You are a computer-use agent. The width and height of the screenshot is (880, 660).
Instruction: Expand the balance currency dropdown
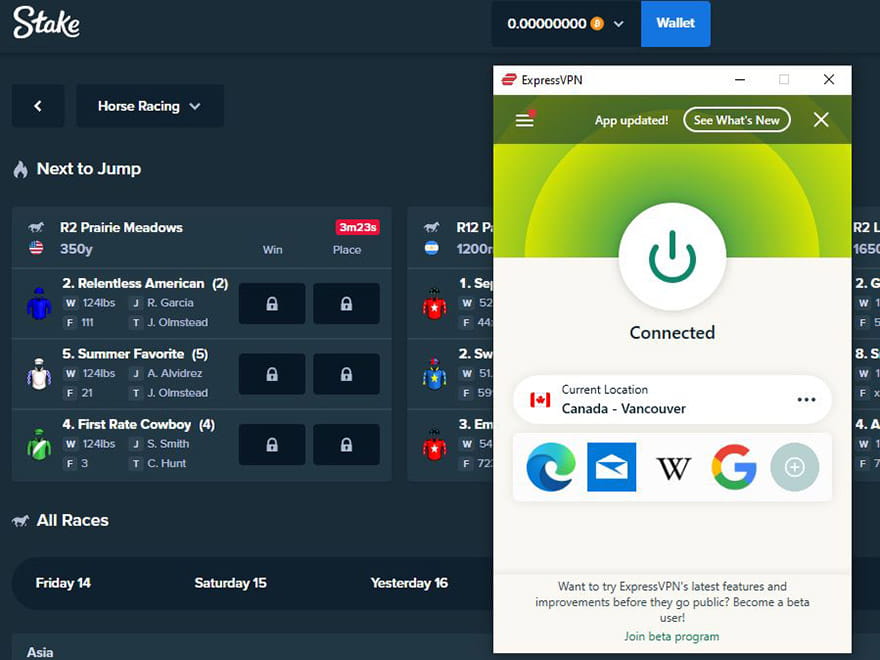pyautogui.click(x=618, y=24)
